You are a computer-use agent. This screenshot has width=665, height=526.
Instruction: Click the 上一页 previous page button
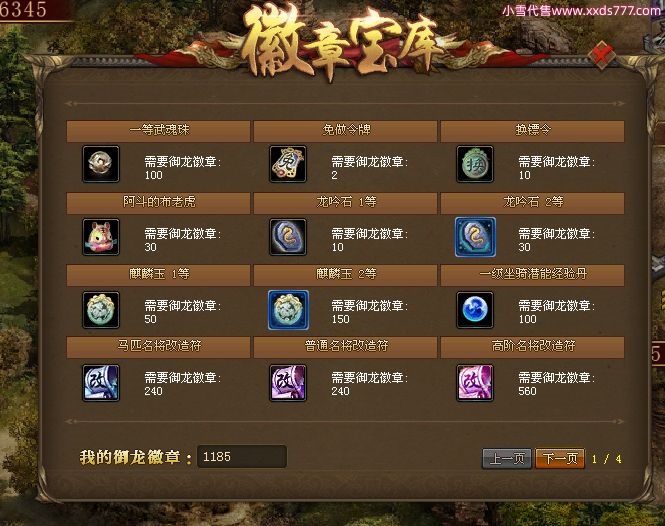click(507, 458)
